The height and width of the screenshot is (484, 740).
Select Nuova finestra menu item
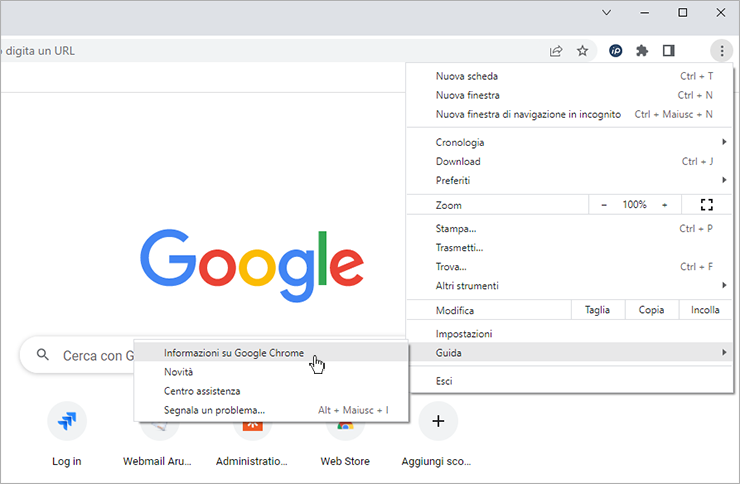pos(569,95)
